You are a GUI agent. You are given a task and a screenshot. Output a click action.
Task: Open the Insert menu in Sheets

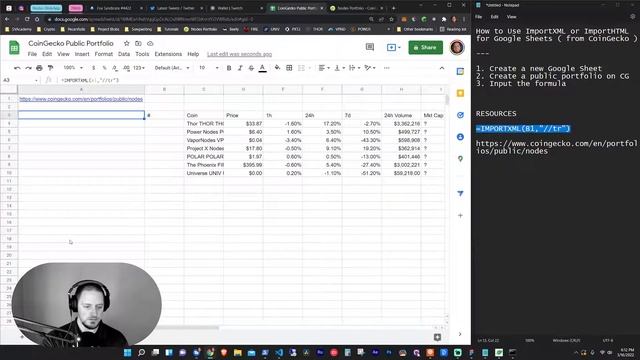tap(82, 54)
